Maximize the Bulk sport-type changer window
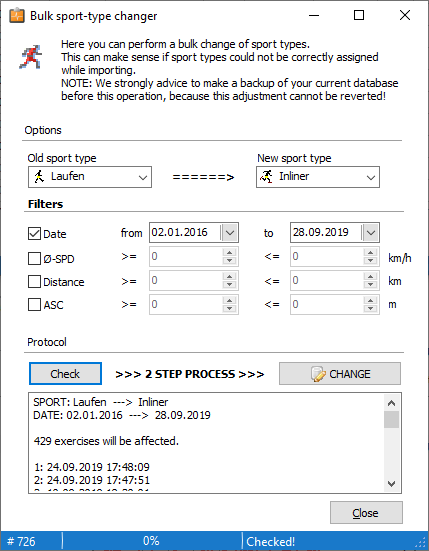Viewport: 429px width, 551px height. tap(359, 15)
